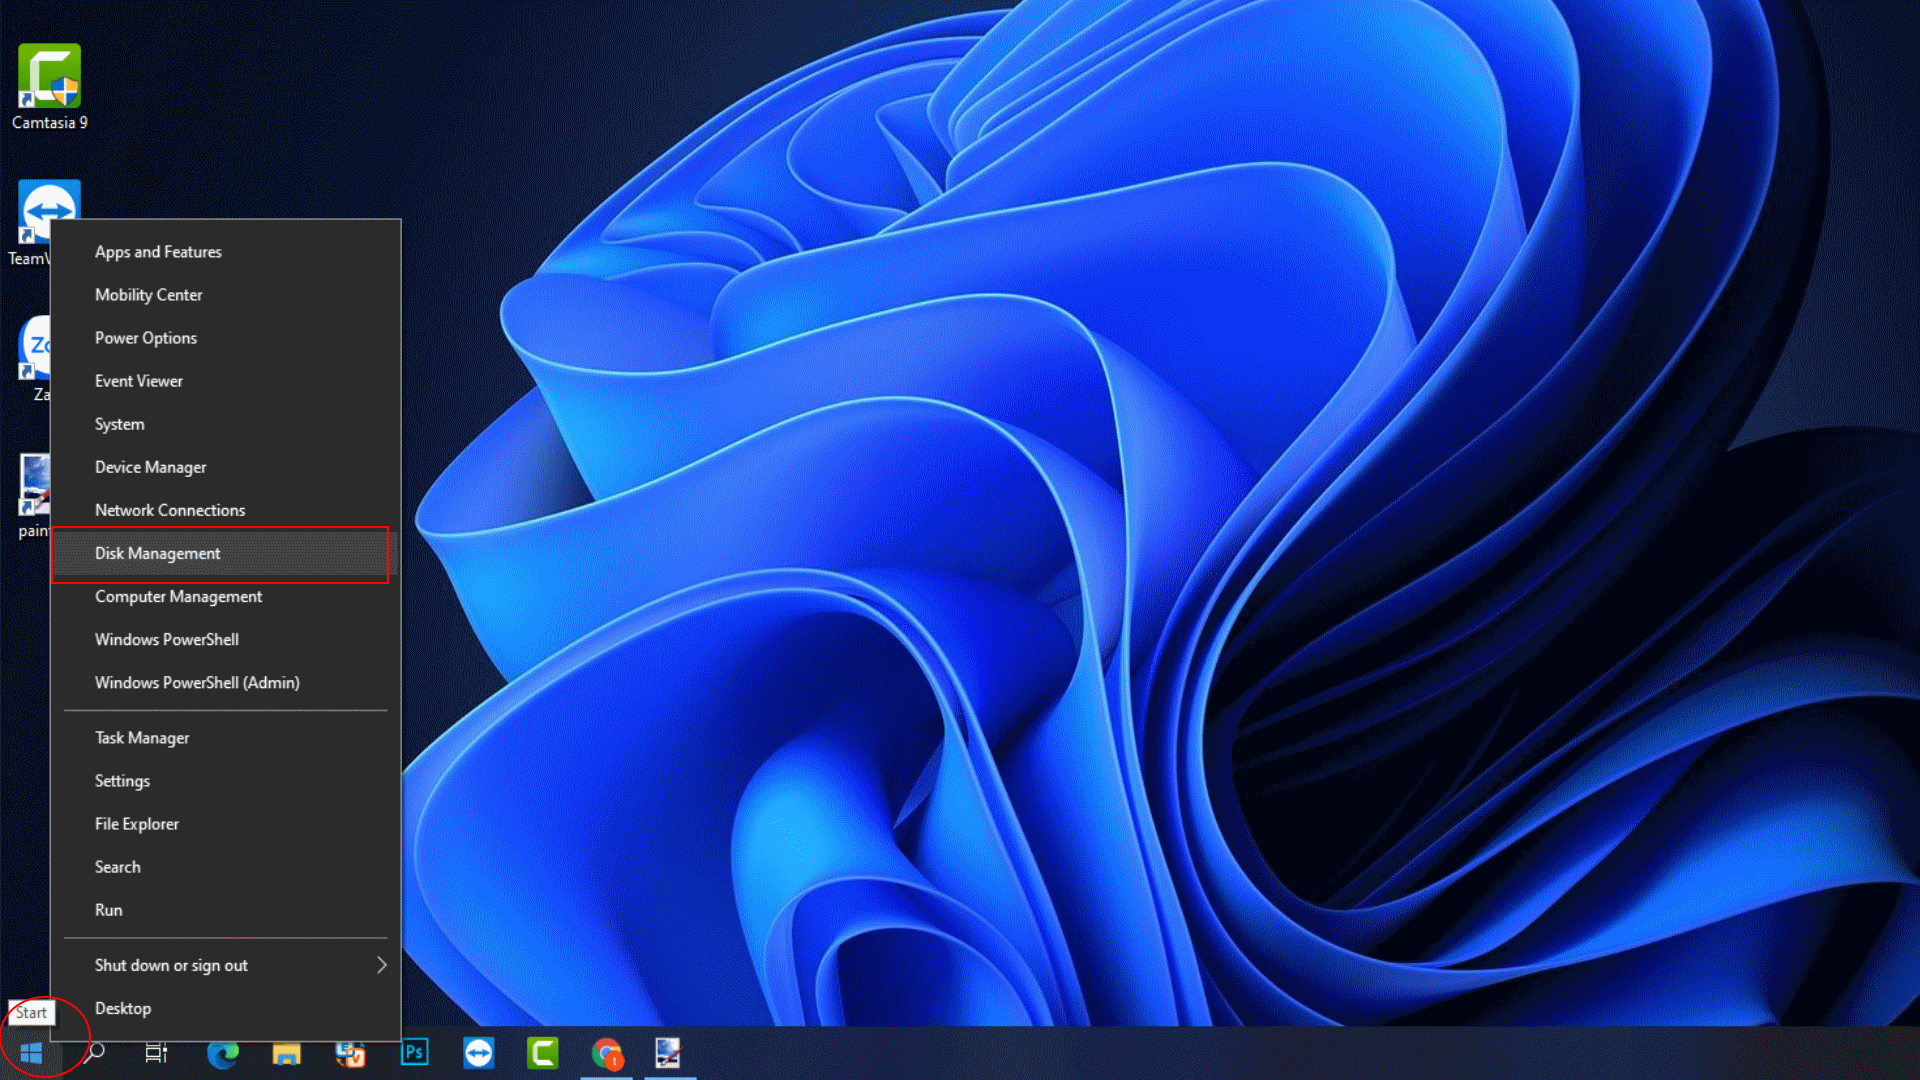Screen dimensions: 1920x1080
Task: Select Task Manager in menu
Action: click(142, 738)
